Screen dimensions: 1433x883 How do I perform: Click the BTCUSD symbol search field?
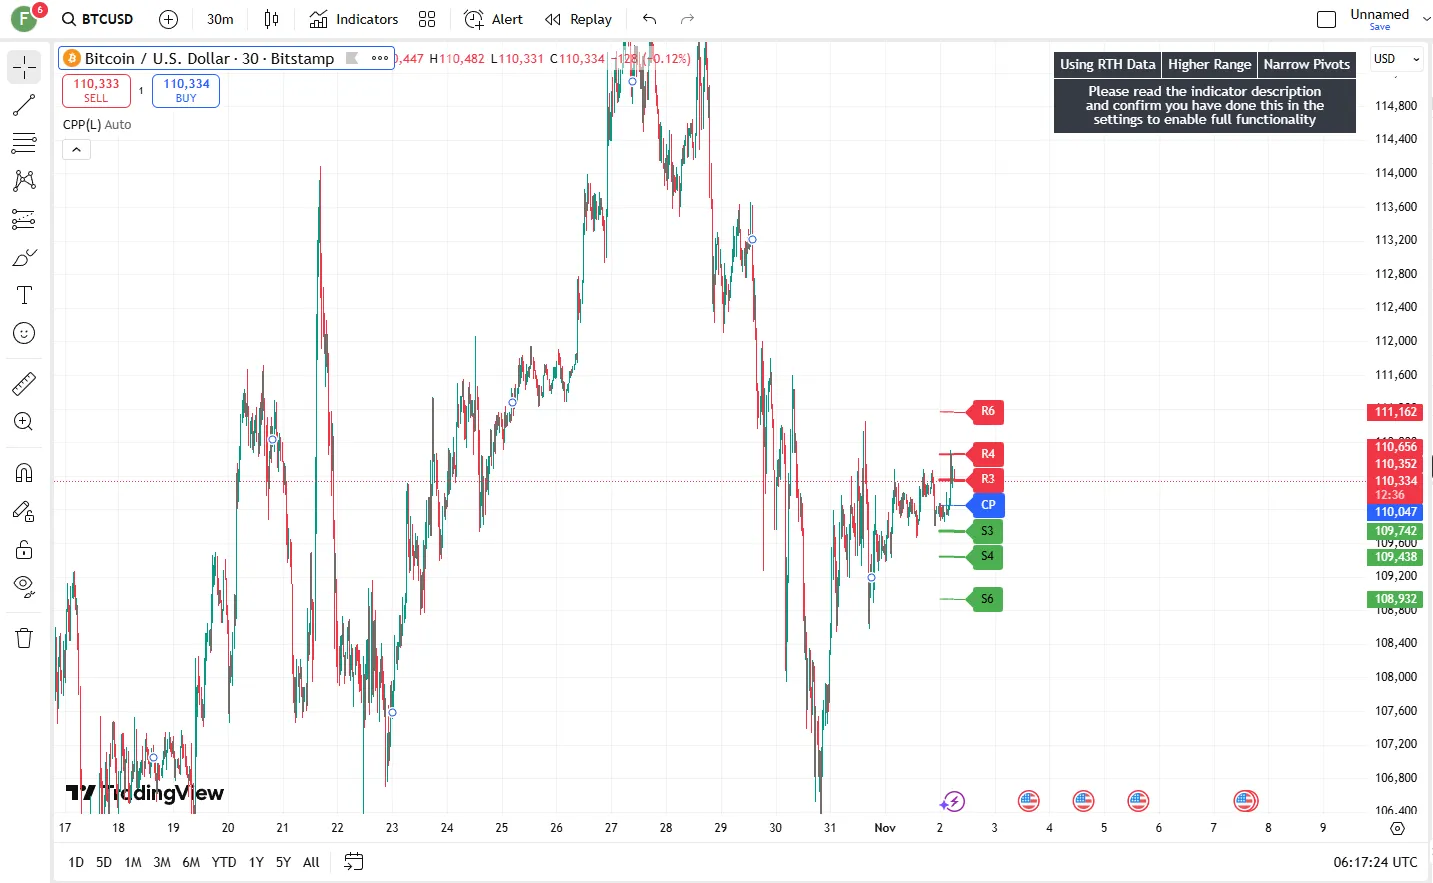coord(98,19)
